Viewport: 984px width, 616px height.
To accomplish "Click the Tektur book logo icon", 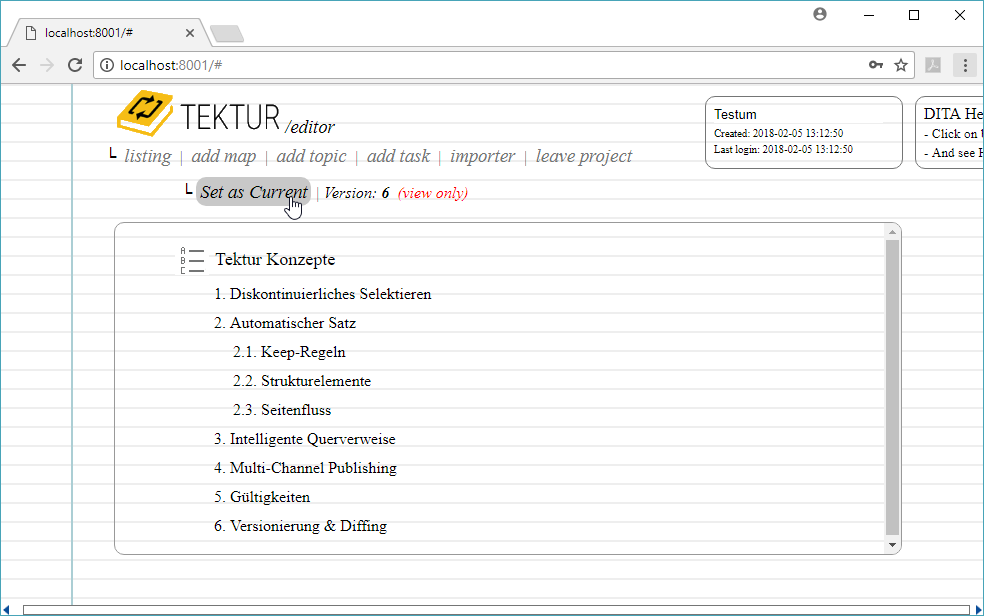I will 145,112.
